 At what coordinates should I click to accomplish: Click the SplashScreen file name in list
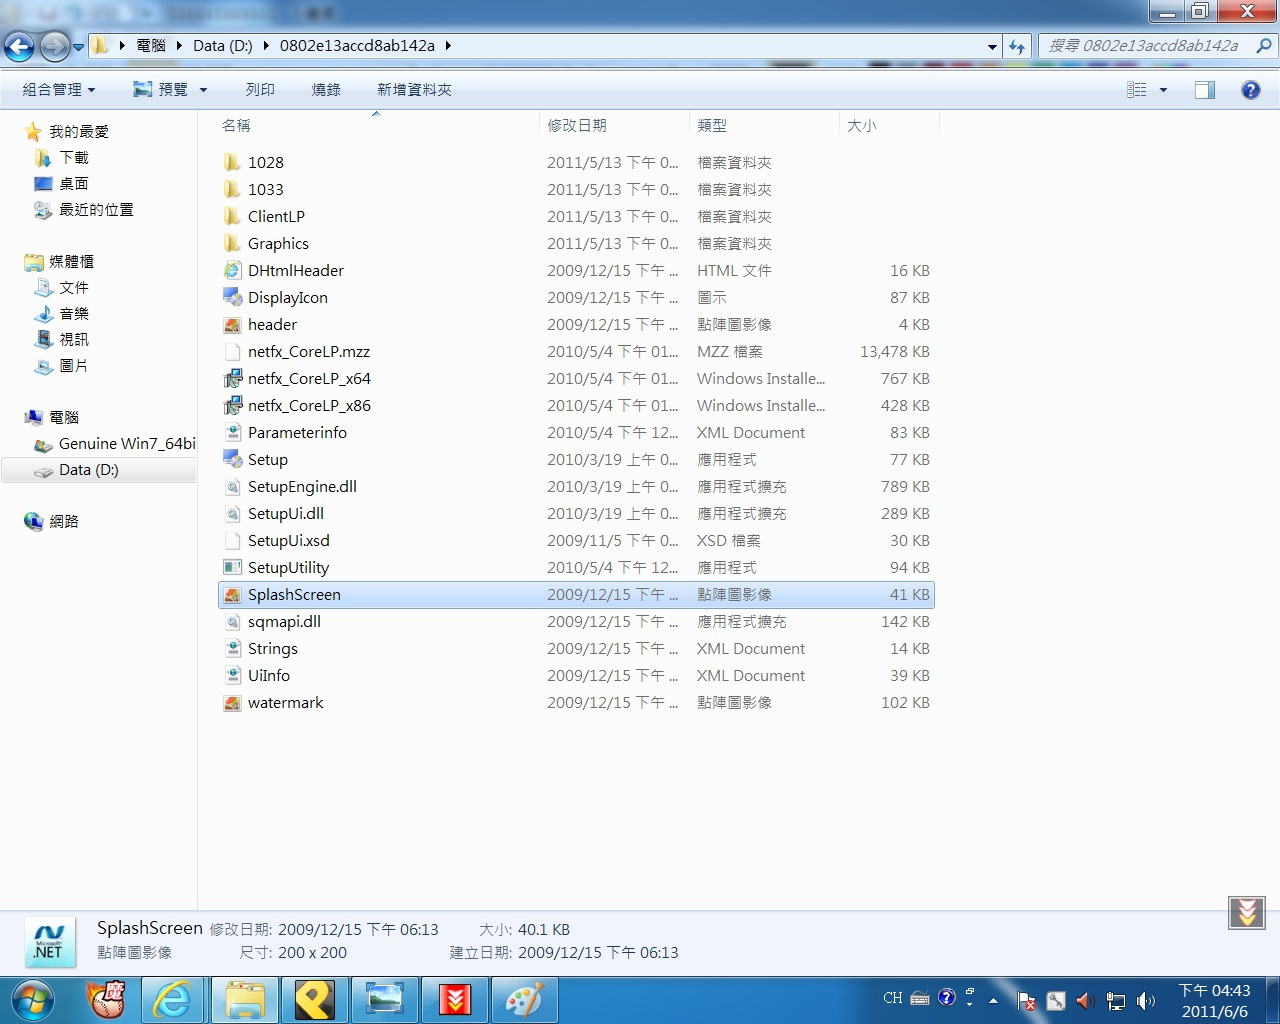(294, 594)
